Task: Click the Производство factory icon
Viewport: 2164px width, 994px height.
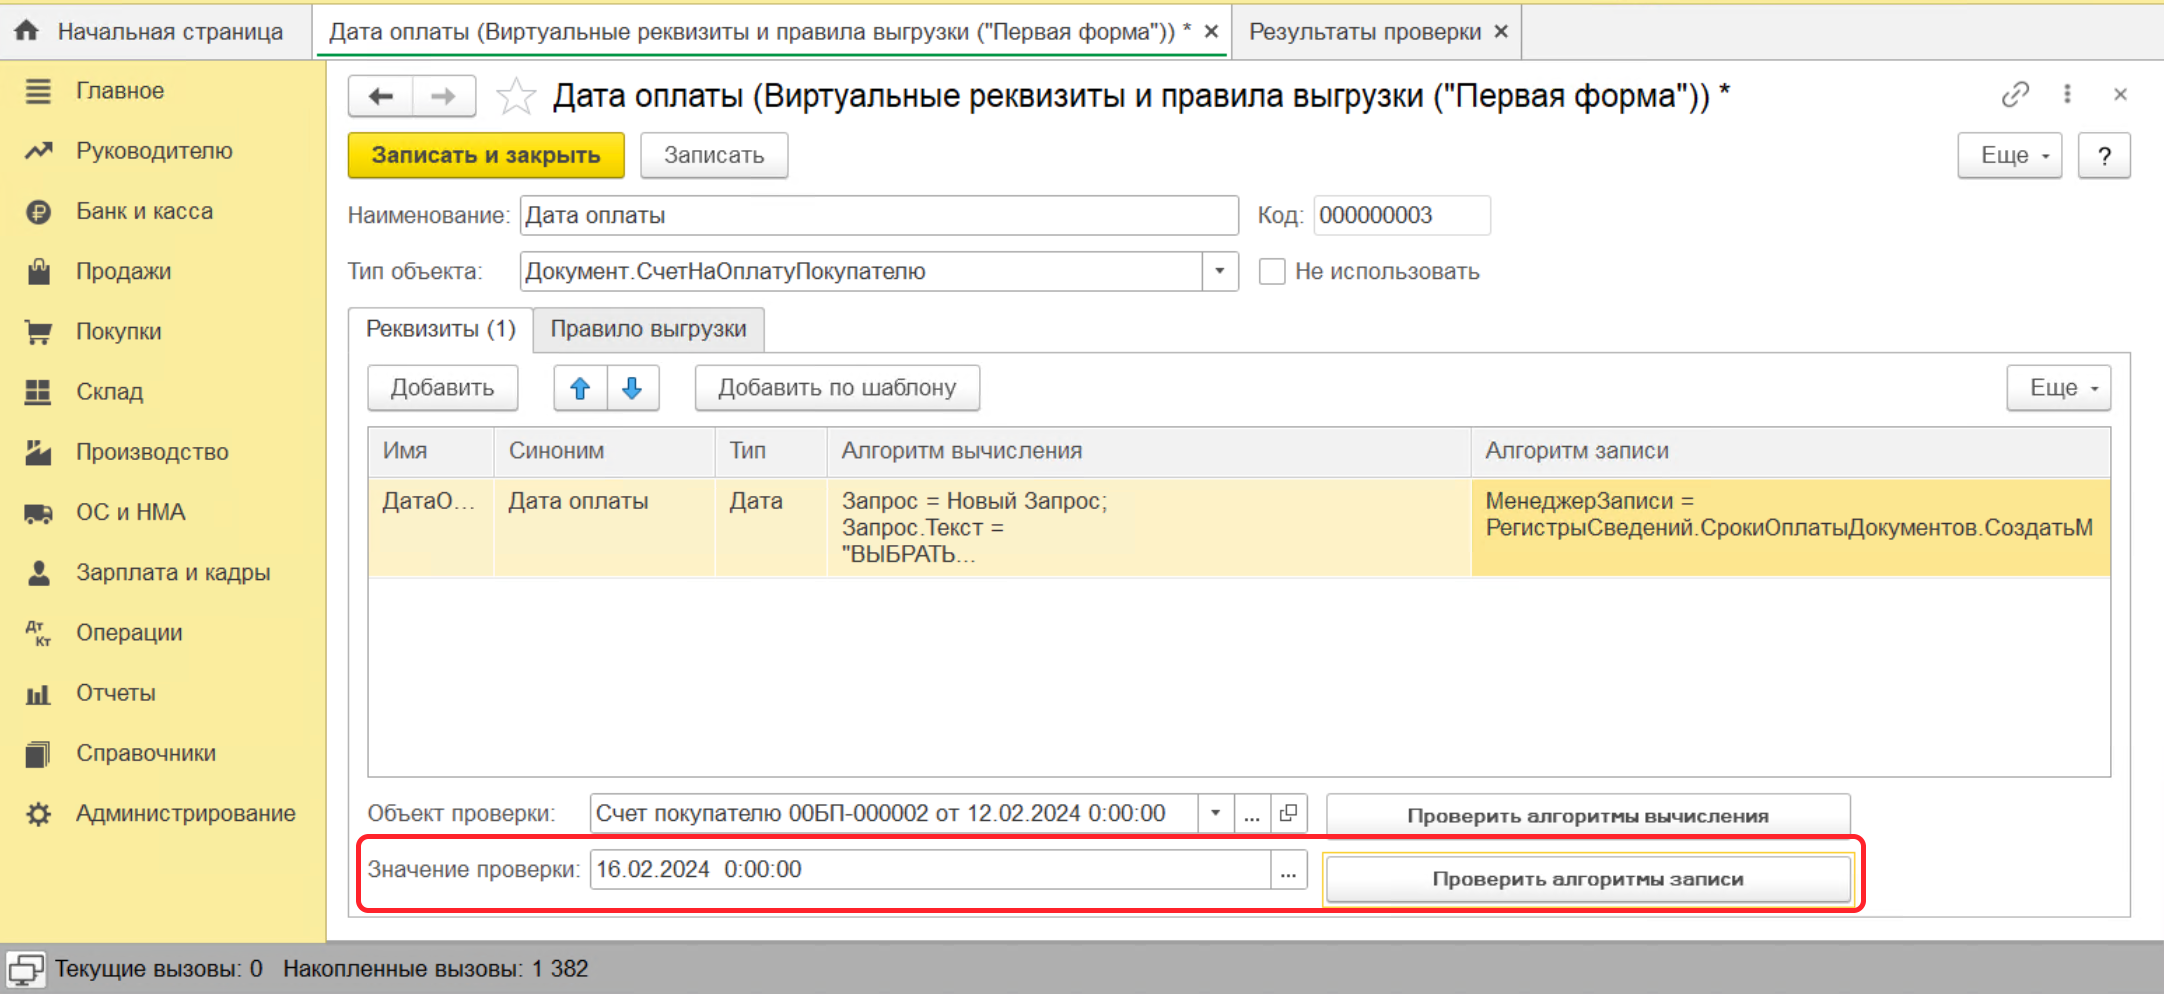Action: (38, 452)
